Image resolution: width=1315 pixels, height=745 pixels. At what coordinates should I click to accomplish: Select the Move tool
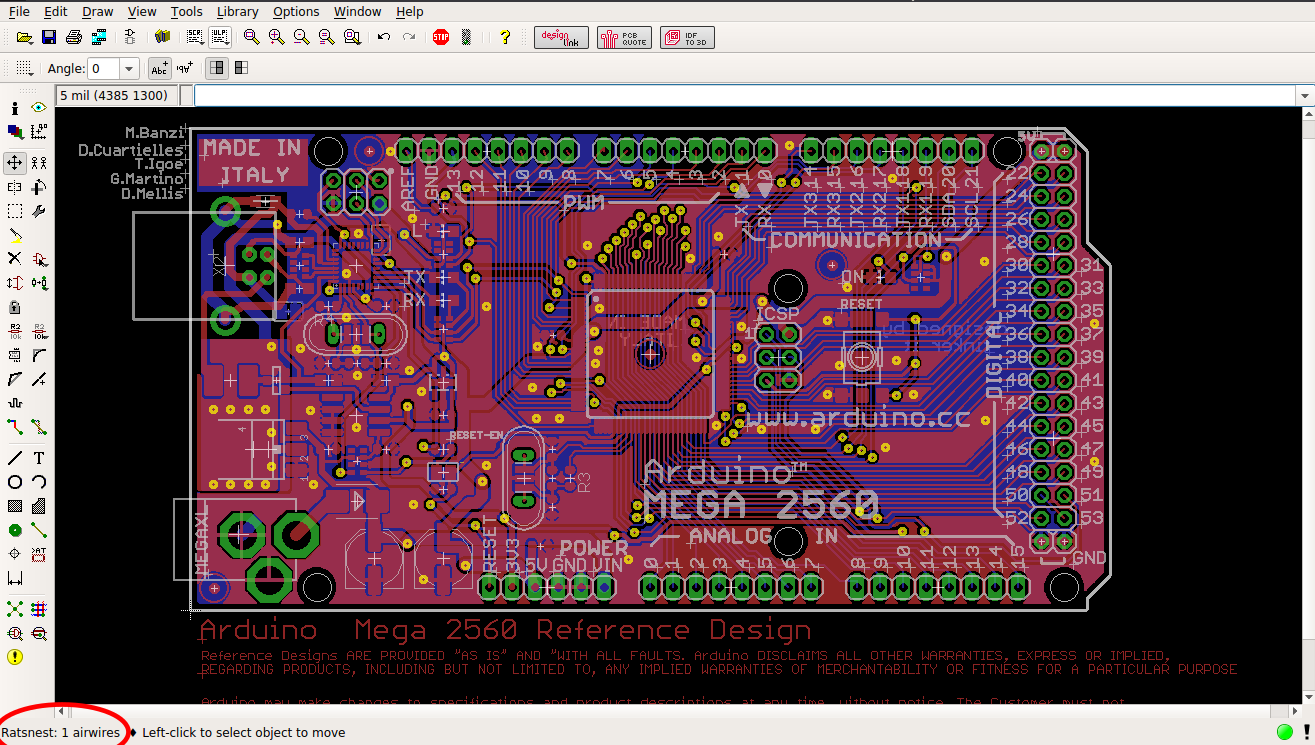14,162
